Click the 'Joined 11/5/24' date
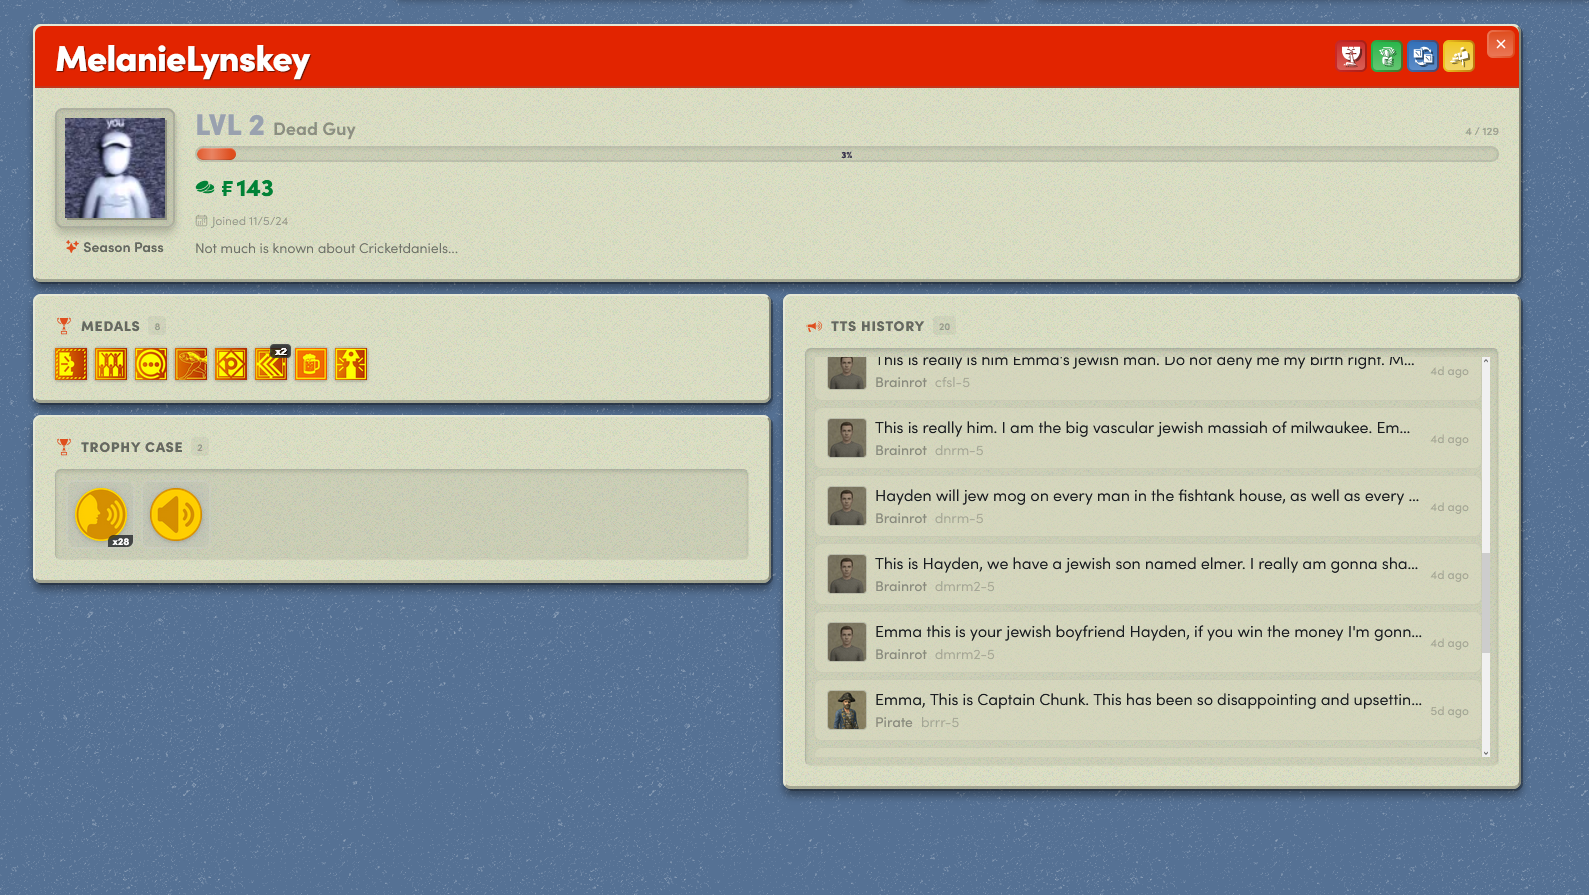Screen dimensions: 1589x895 click(x=242, y=221)
